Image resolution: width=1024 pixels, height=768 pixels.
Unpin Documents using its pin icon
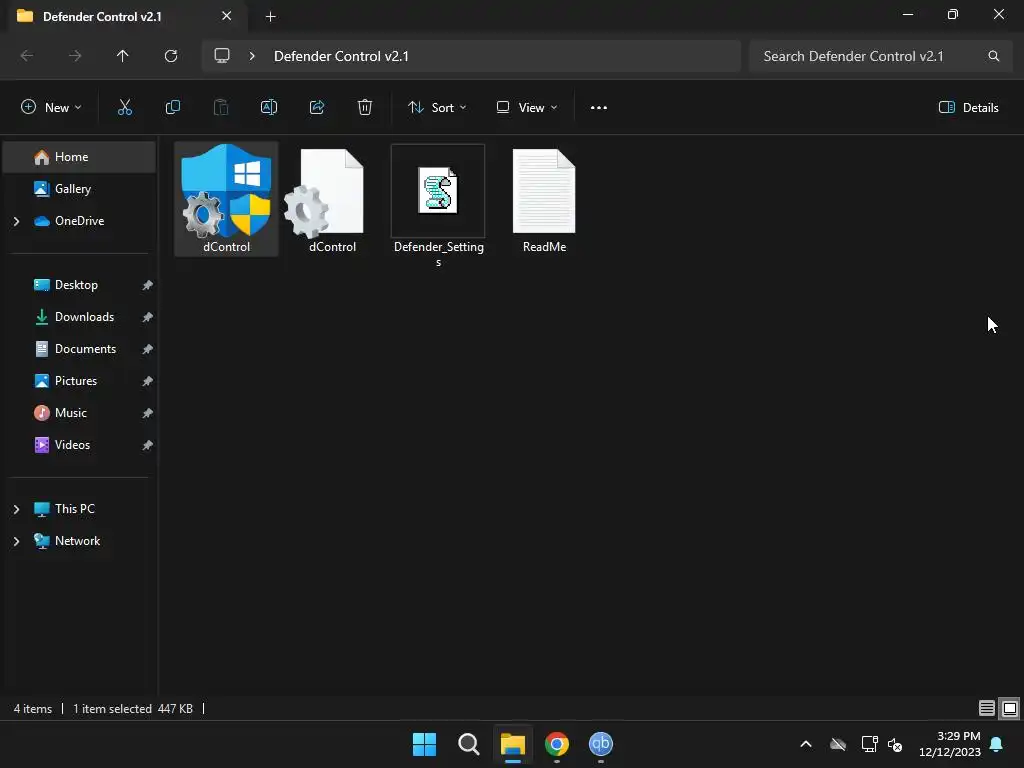tap(148, 349)
